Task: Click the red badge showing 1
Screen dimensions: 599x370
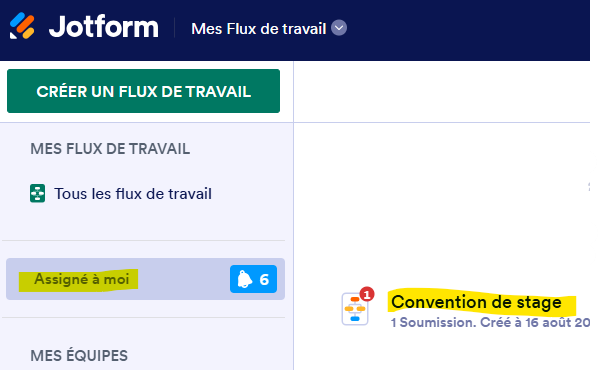Action: pos(367,294)
